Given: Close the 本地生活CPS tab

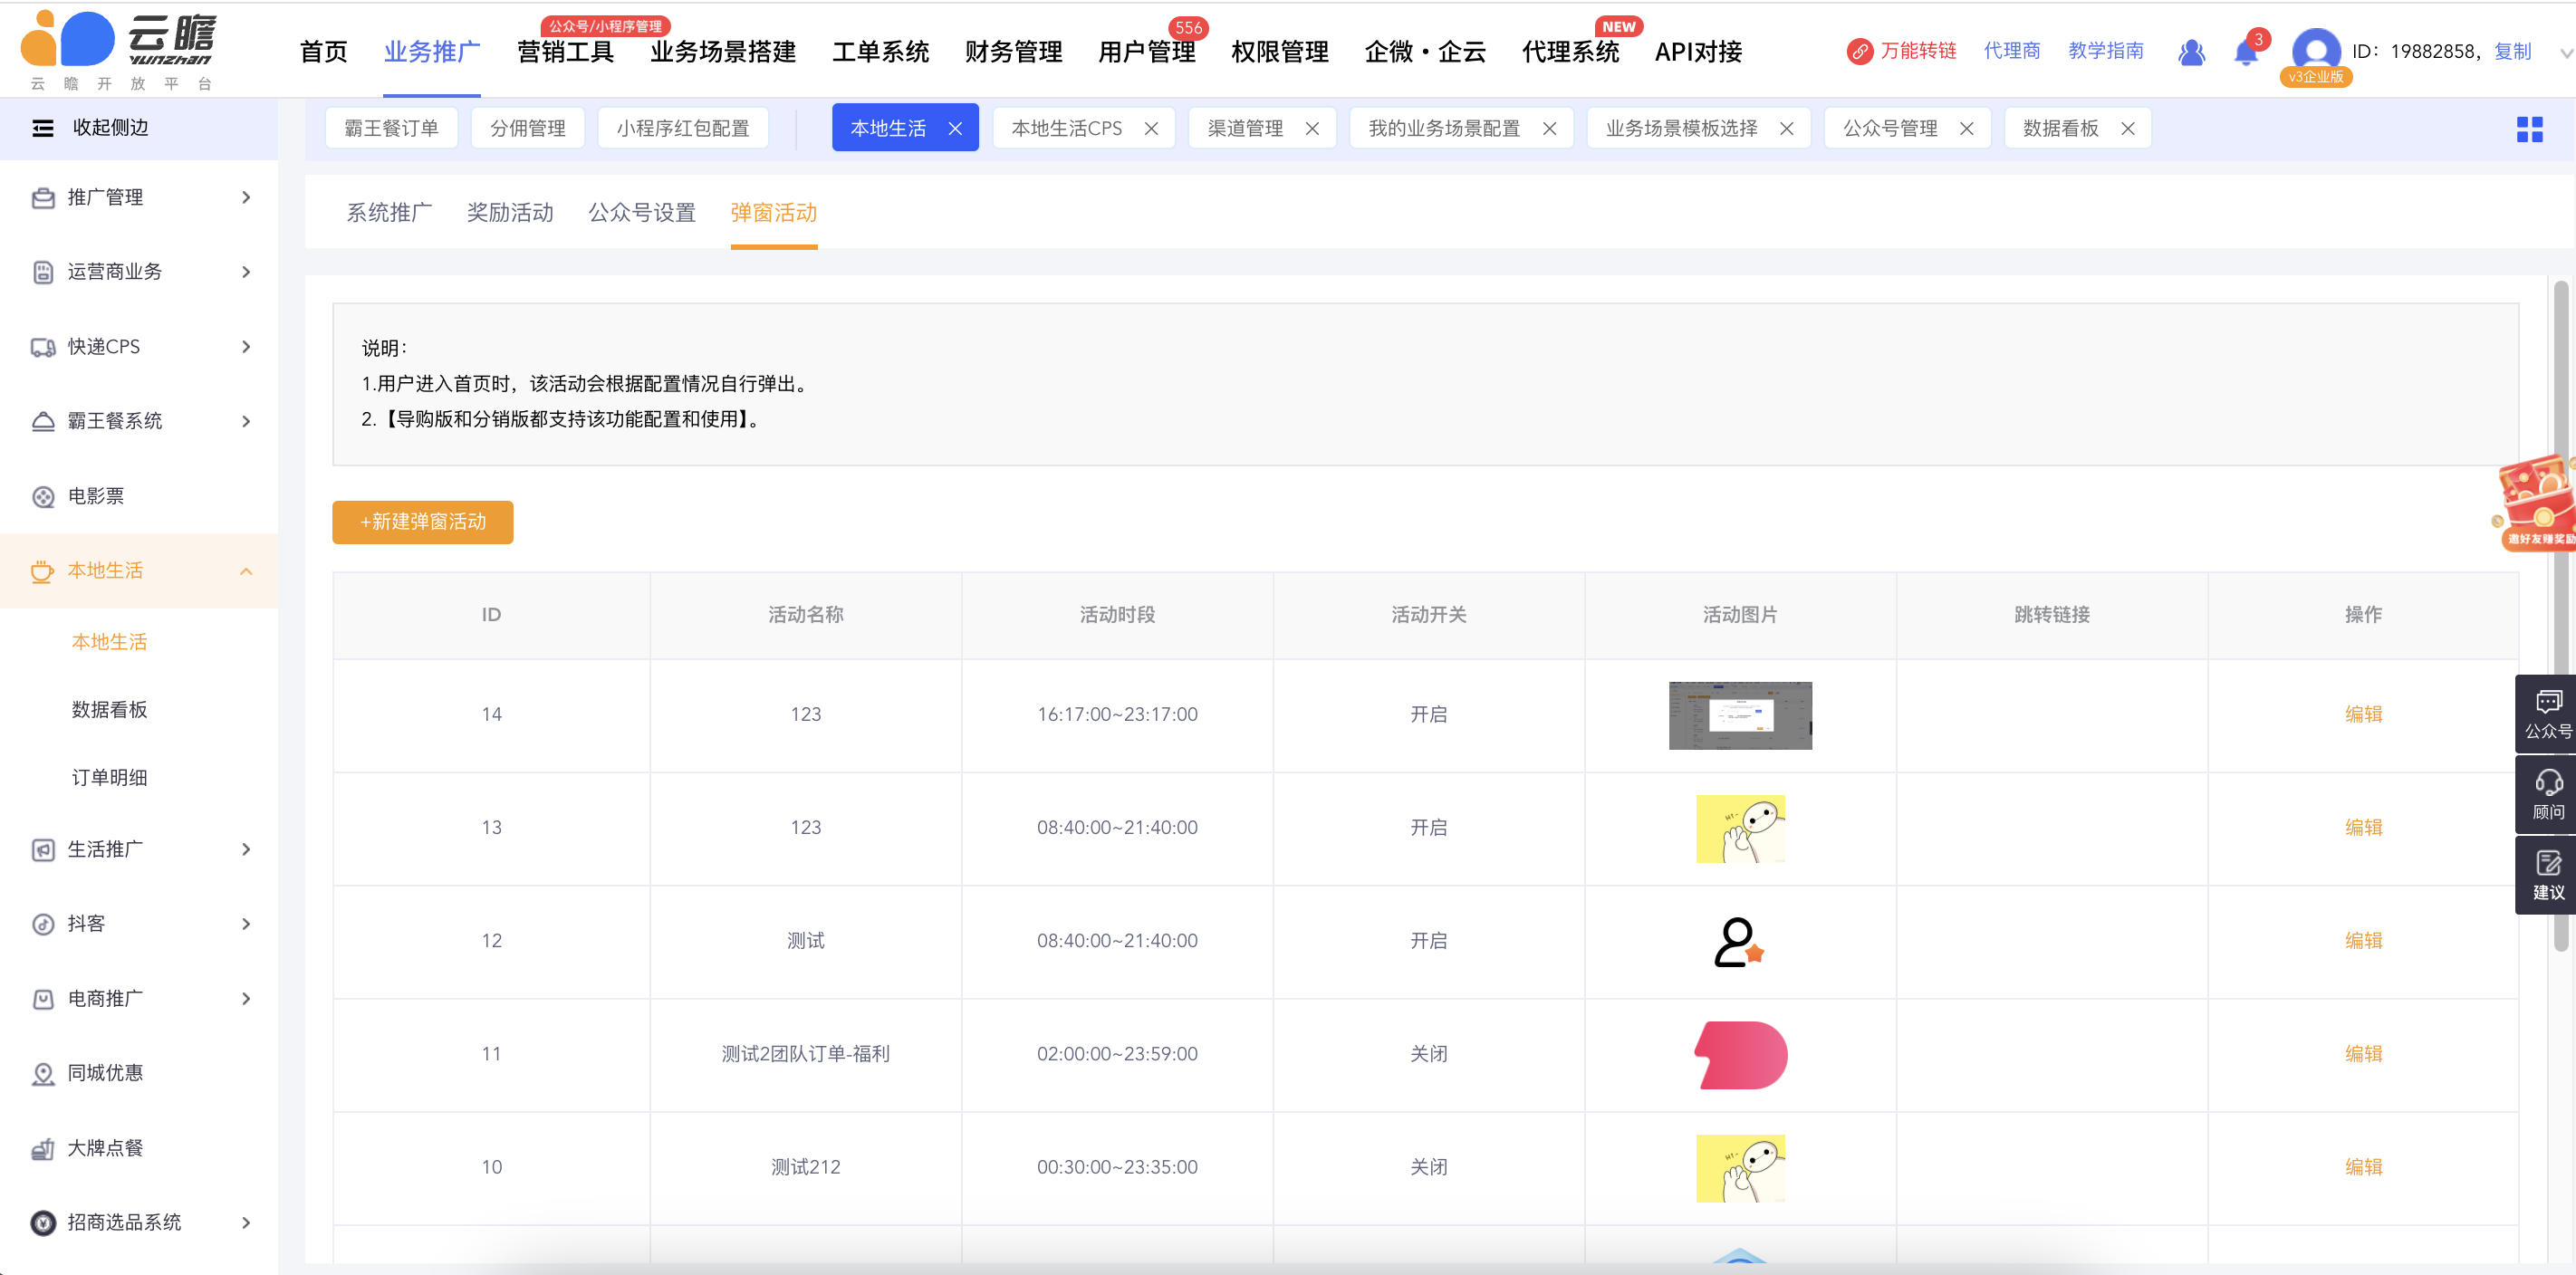Looking at the screenshot, I should pos(1151,129).
